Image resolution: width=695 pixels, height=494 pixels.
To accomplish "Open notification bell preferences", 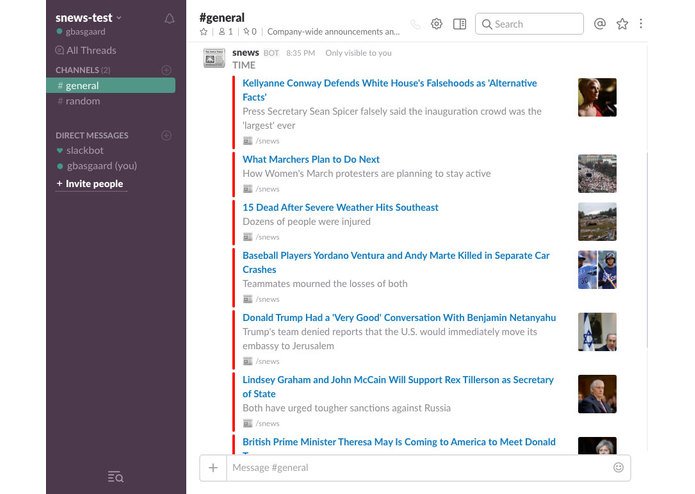I will 169,19.
